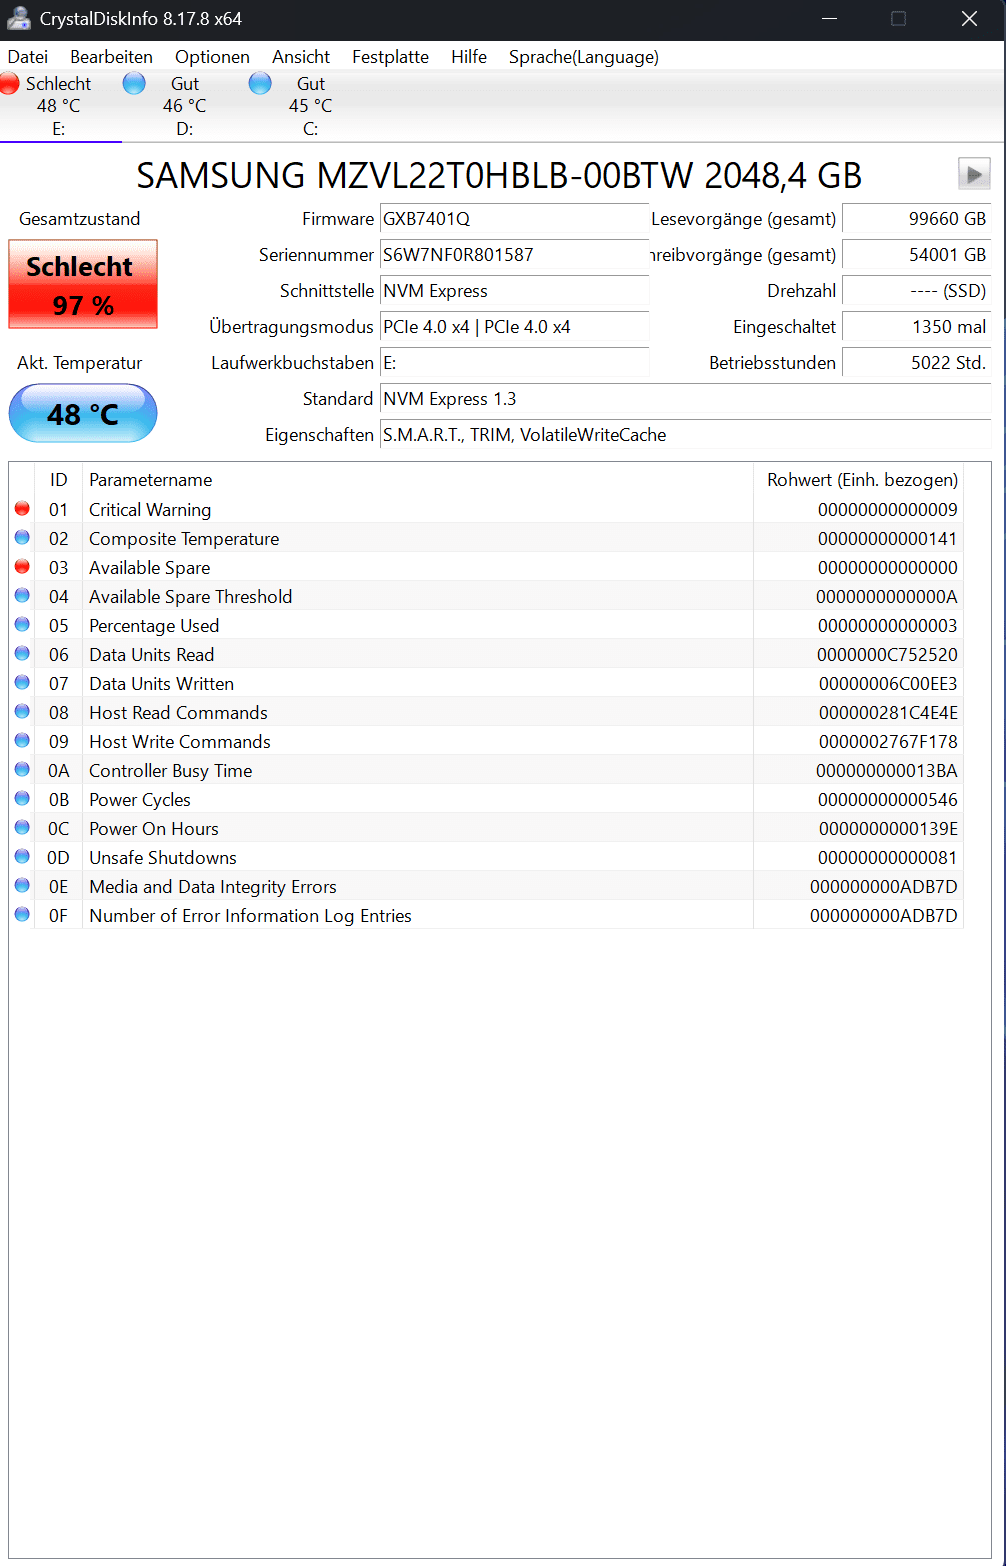This screenshot has width=1006, height=1566.
Task: Click the blue status orb for drive C:
Action: [260, 83]
